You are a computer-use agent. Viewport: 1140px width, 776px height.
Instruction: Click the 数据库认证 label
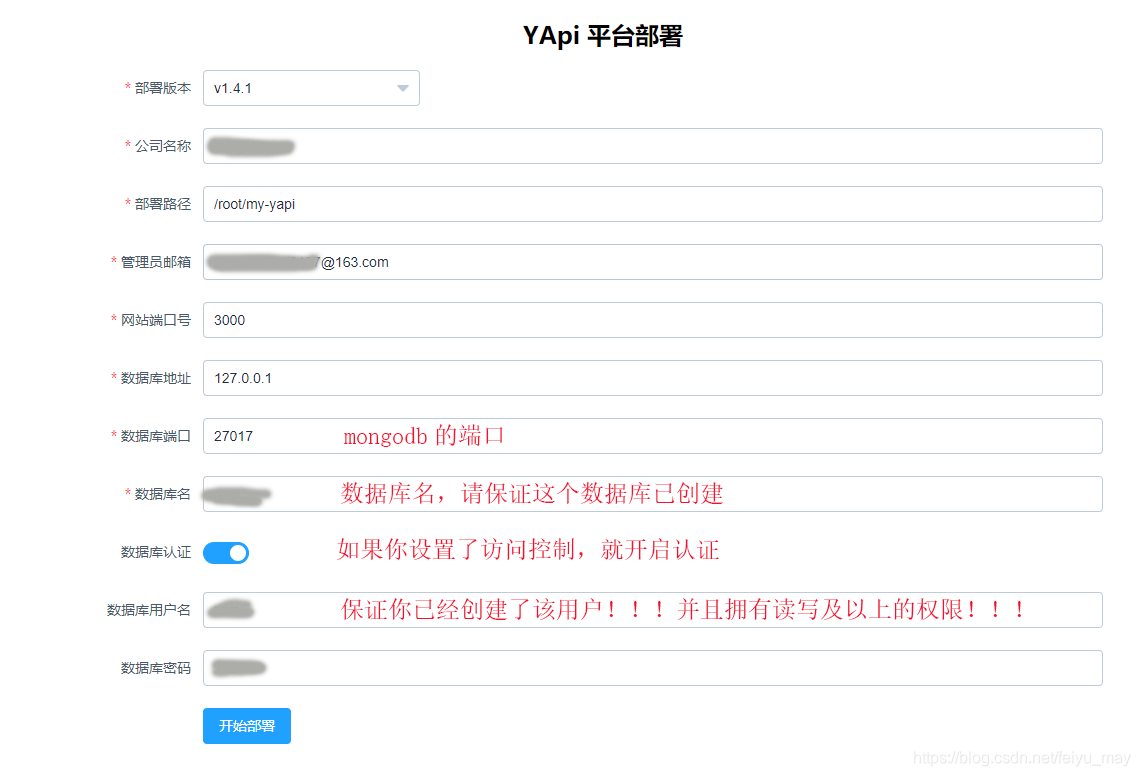[156, 553]
